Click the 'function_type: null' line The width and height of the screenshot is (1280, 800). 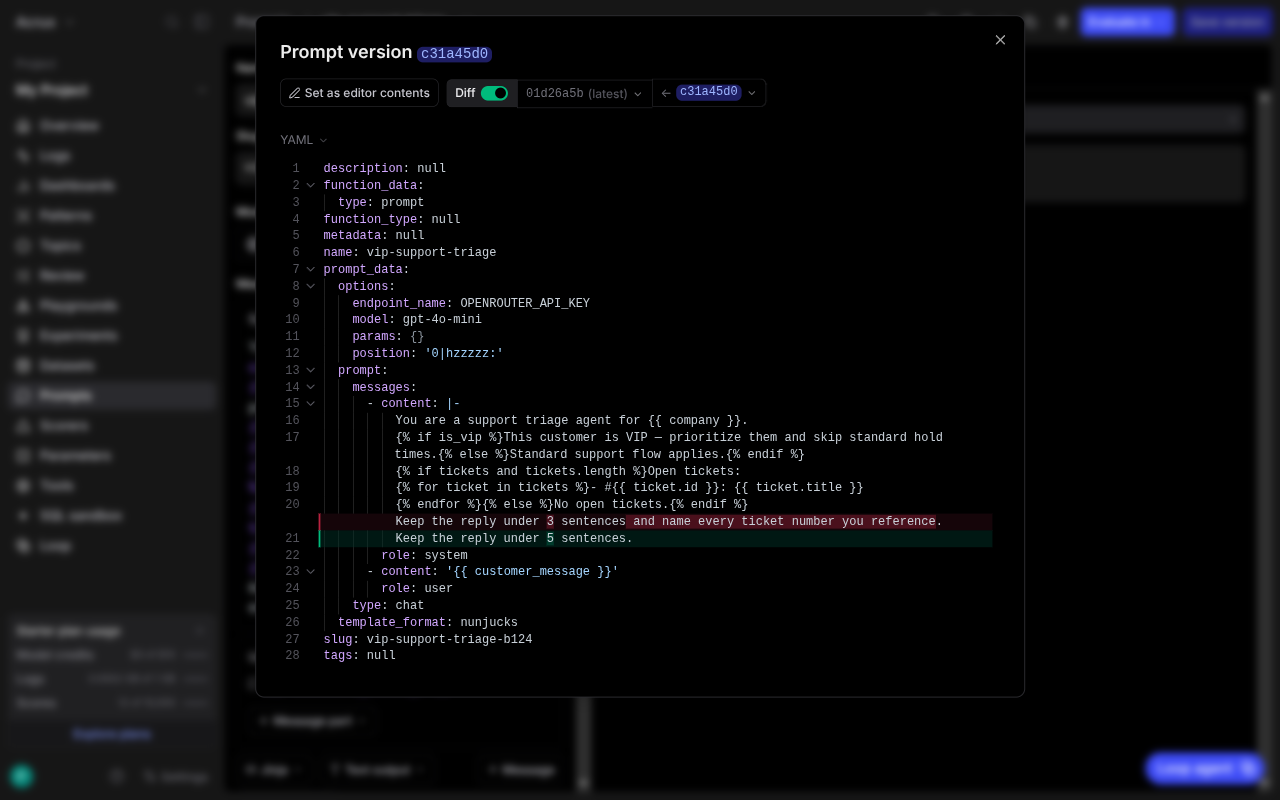tap(392, 220)
